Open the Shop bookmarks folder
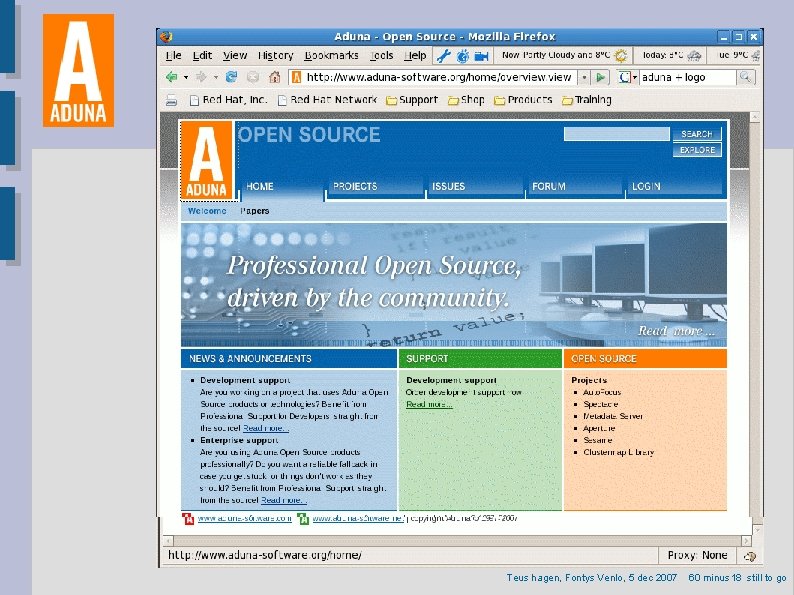Screen dimensions: 794x595 click(466, 100)
